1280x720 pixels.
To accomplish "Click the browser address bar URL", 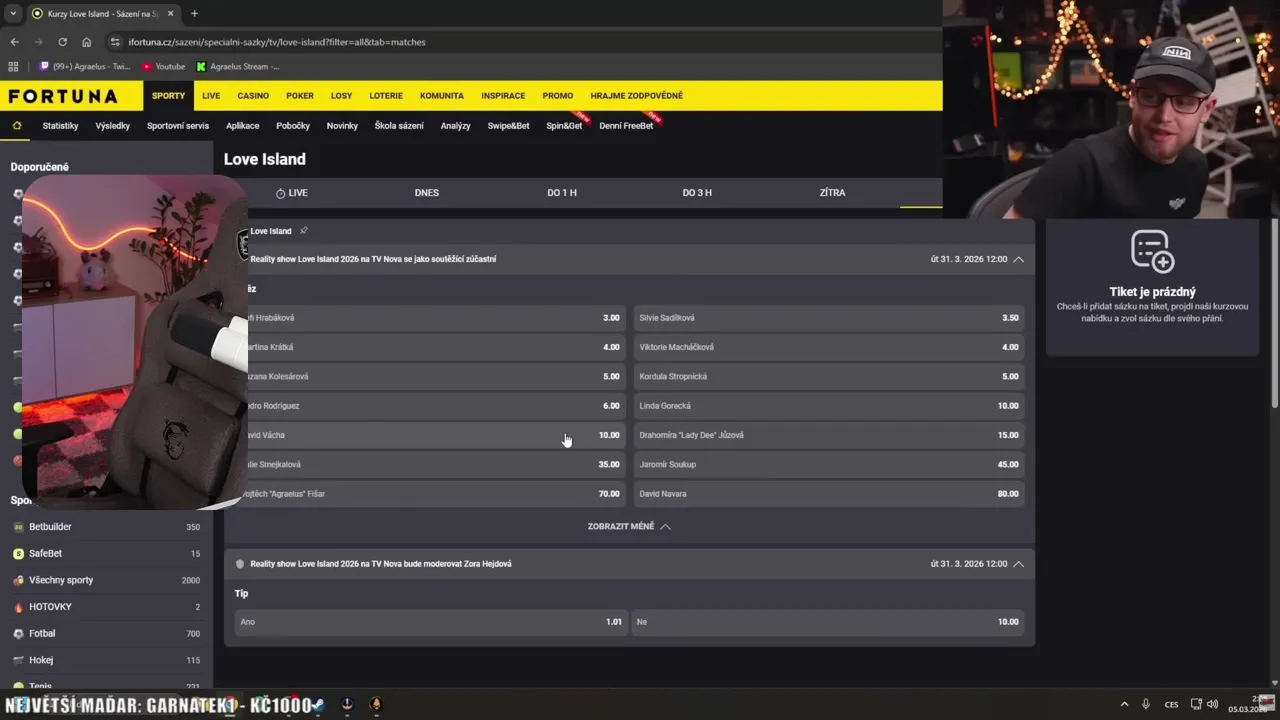I will coord(277,42).
